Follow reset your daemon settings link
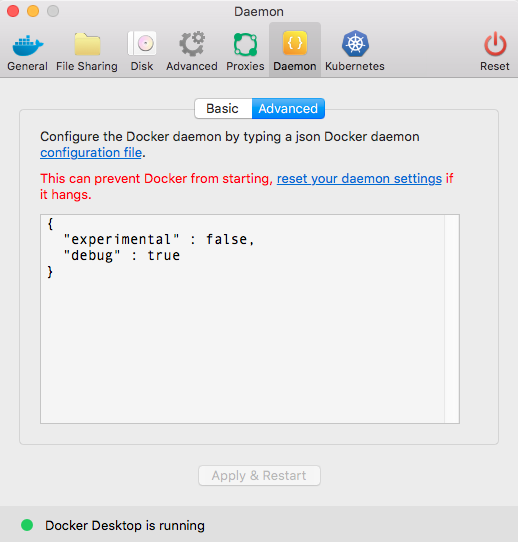 [x=359, y=178]
